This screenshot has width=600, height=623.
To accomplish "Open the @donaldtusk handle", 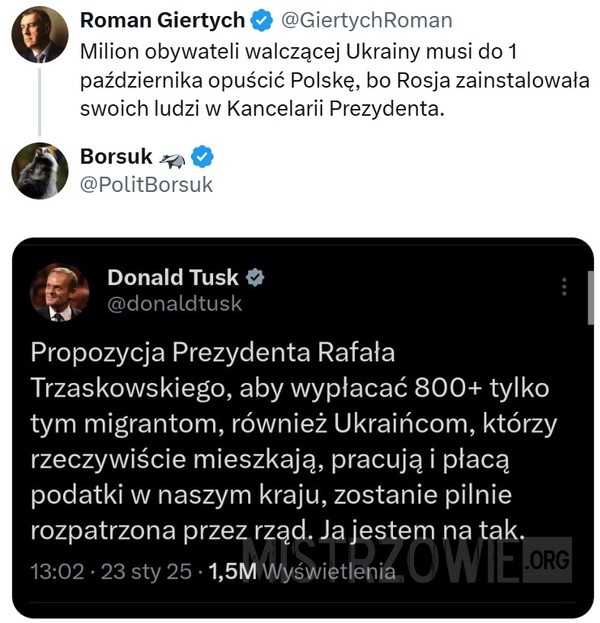I will [174, 304].
